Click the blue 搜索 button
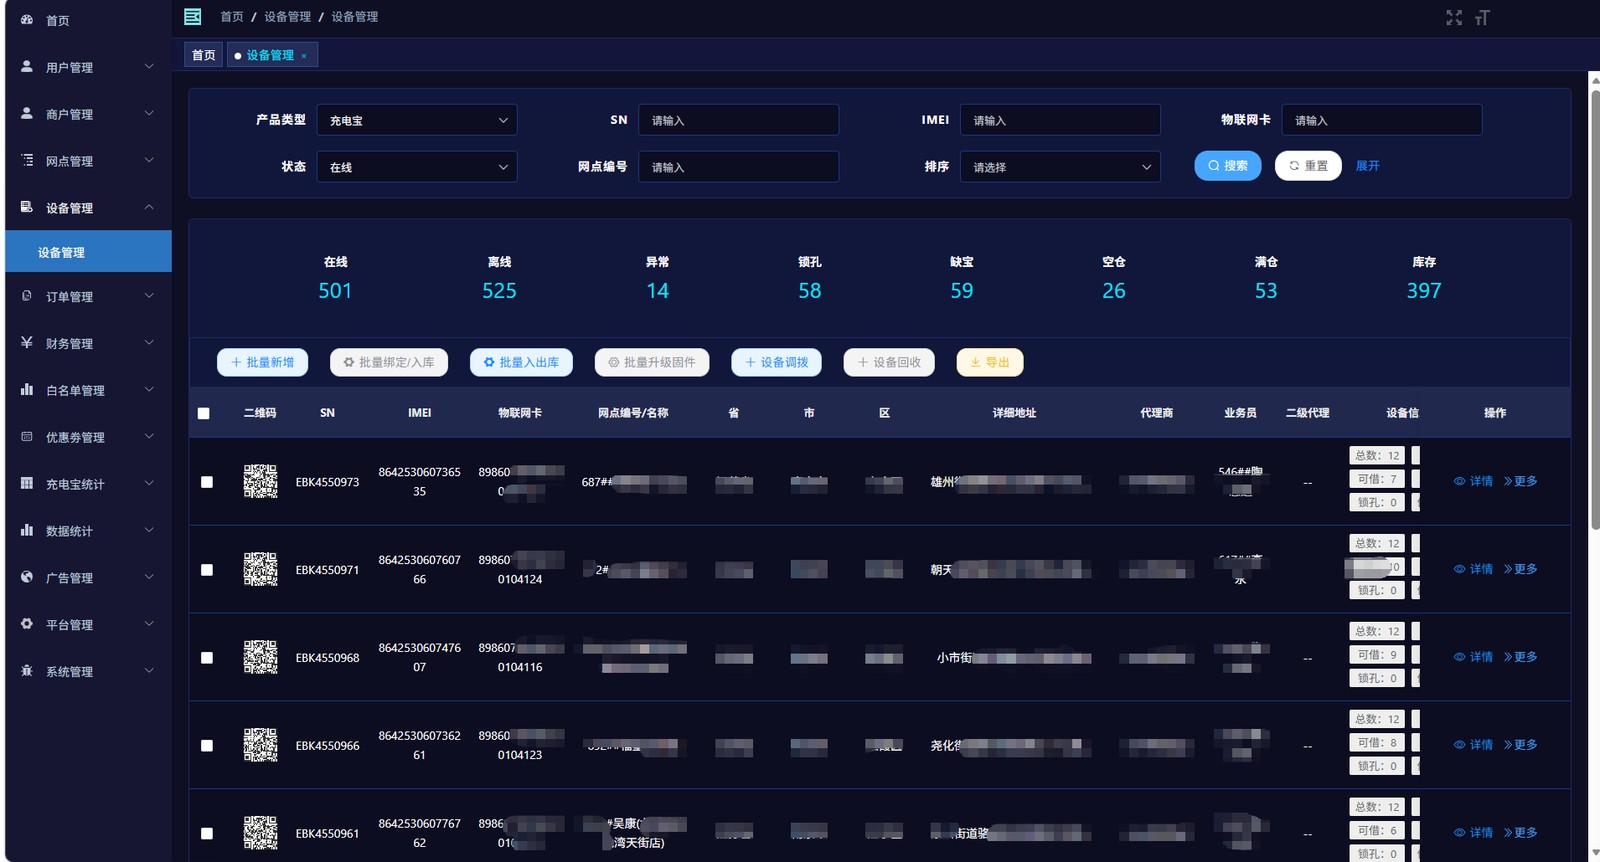The height and width of the screenshot is (862, 1600). pyautogui.click(x=1227, y=166)
